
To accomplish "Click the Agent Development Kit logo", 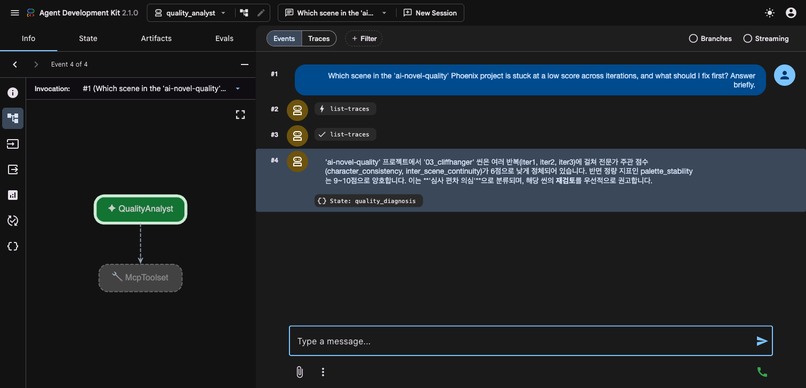I will pos(30,13).
